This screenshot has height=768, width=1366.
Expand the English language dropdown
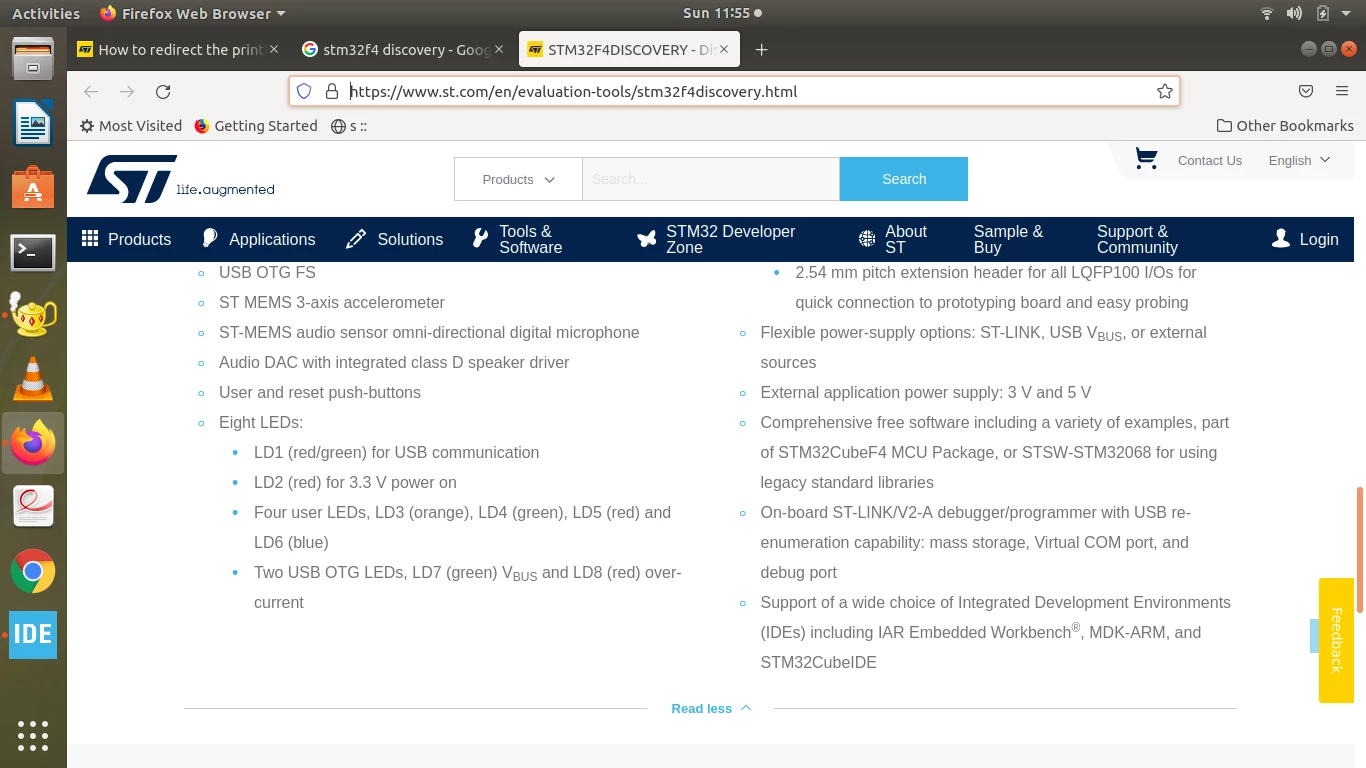[x=1299, y=160]
